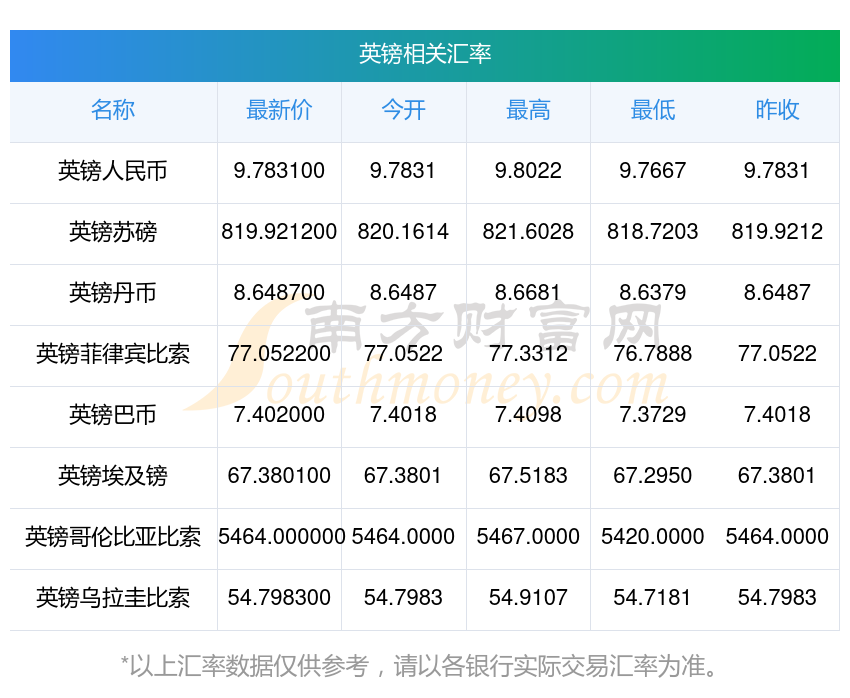This screenshot has height=698, width=850.
Task: Click high value 54.9107
Action: click(528, 598)
